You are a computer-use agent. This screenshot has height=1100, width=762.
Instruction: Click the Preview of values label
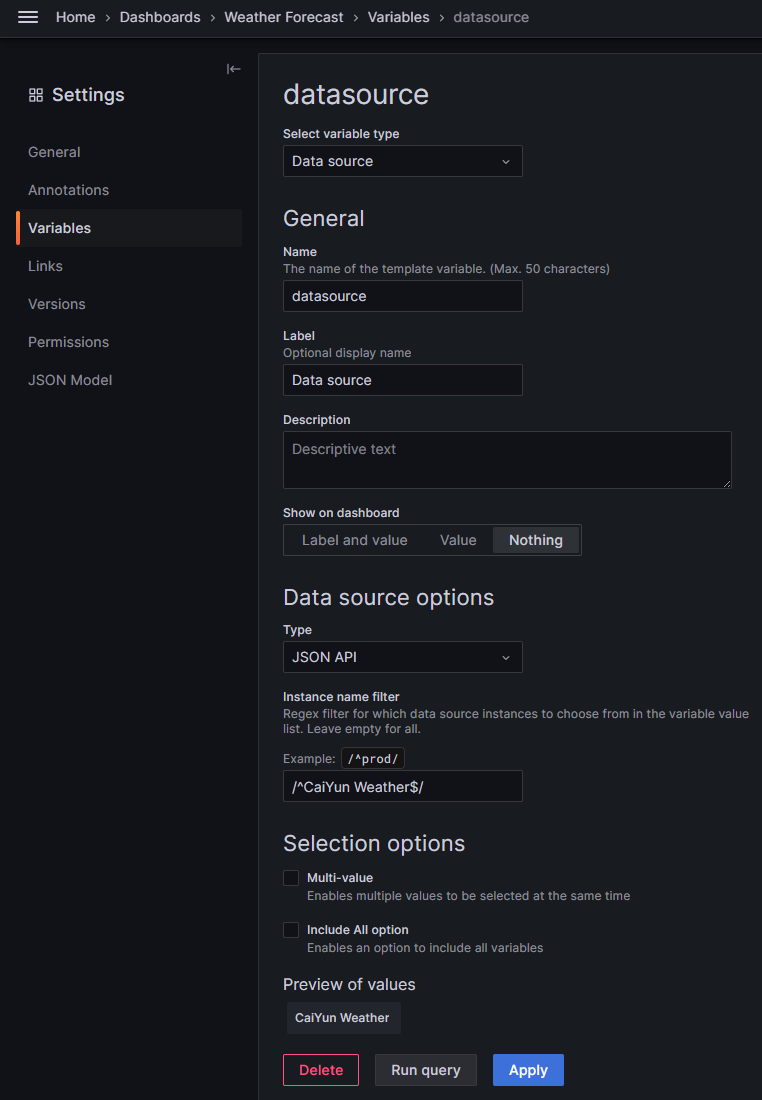pos(349,984)
